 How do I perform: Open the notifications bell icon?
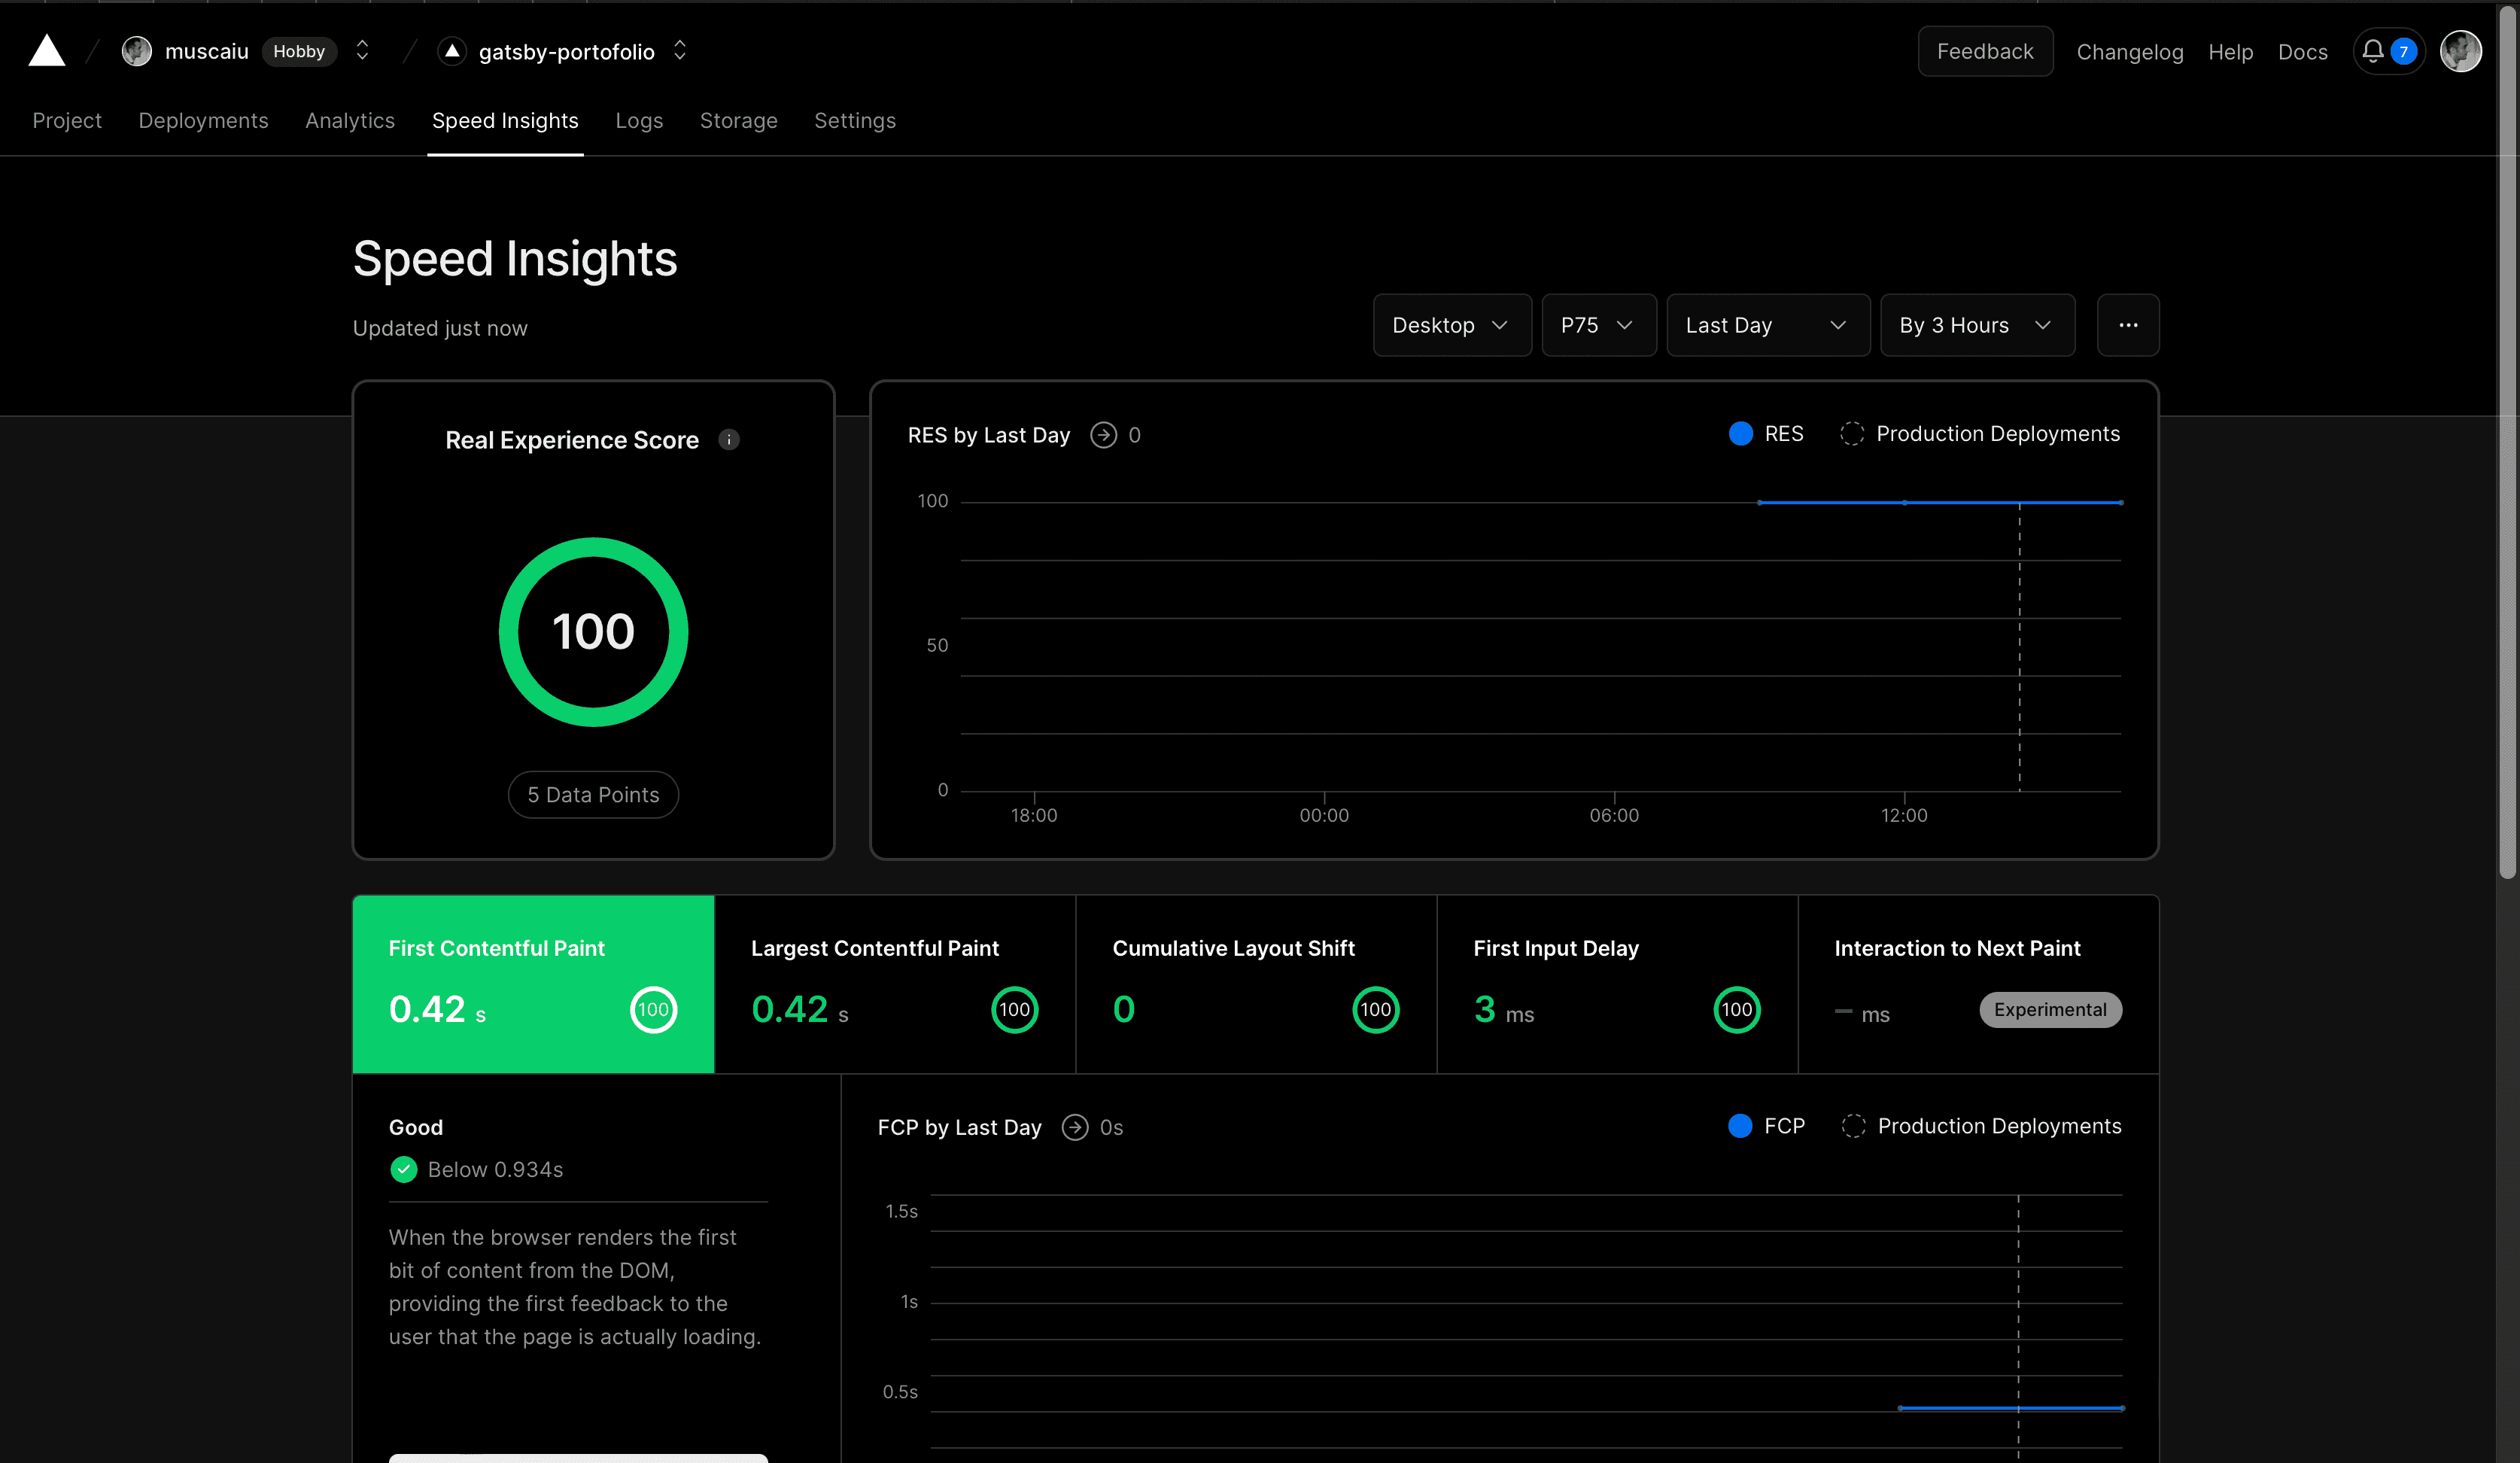2372,51
